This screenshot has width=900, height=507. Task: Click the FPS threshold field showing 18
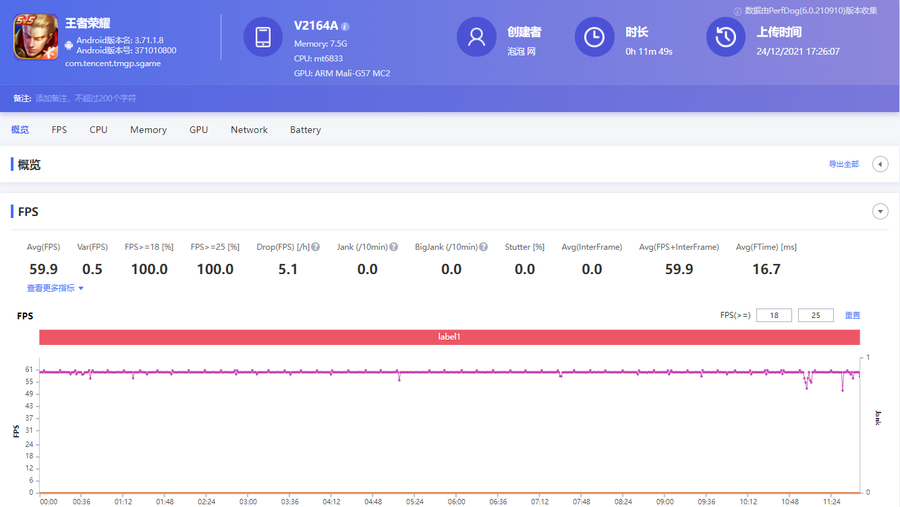coord(774,315)
